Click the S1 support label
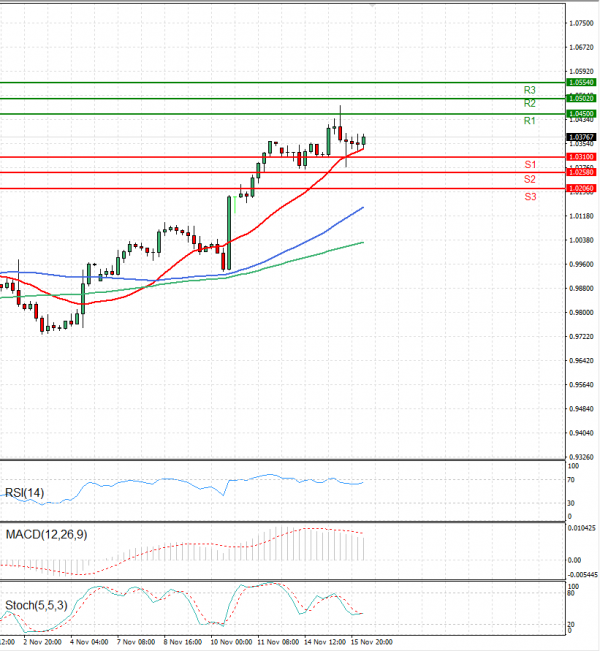This screenshot has width=600, height=651. coord(530,165)
